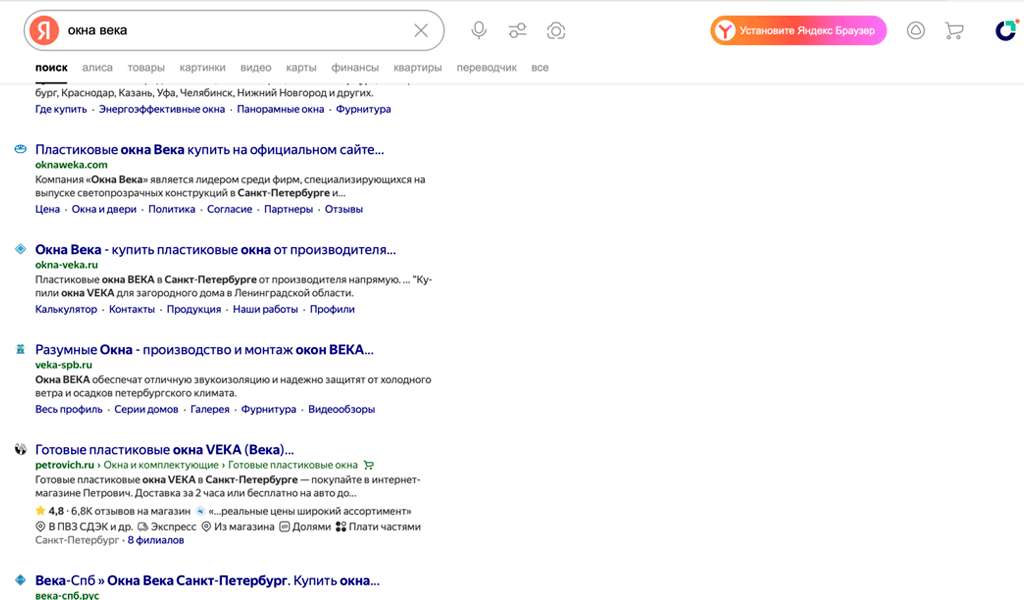Open 8 филиалов link
This screenshot has height=600, width=1024.
click(155, 540)
